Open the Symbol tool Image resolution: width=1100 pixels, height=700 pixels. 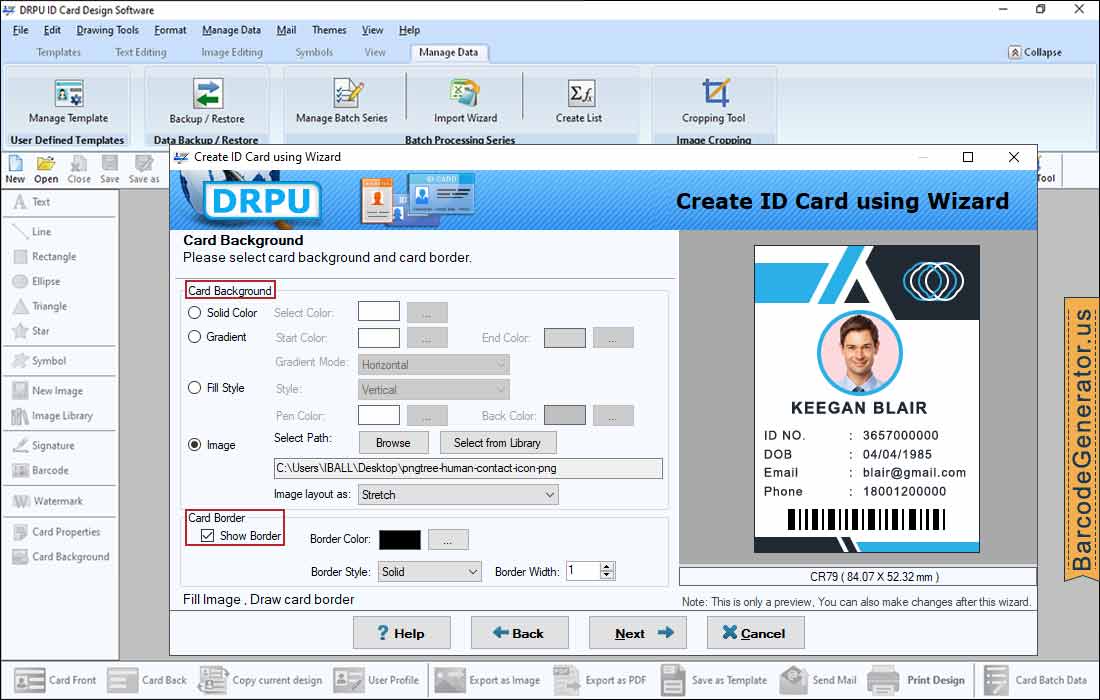pos(39,361)
